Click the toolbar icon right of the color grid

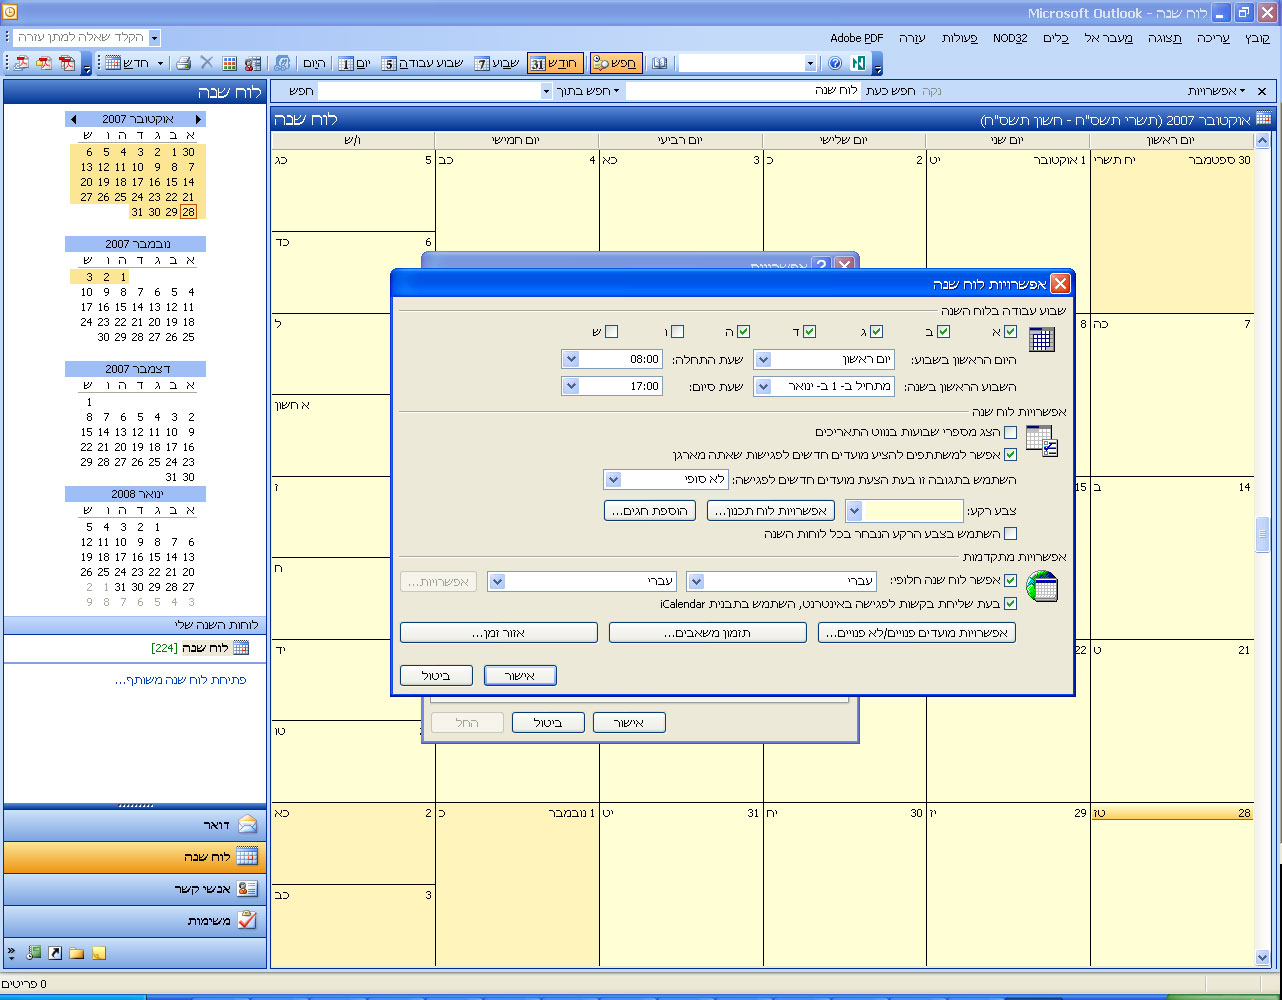click(253, 63)
